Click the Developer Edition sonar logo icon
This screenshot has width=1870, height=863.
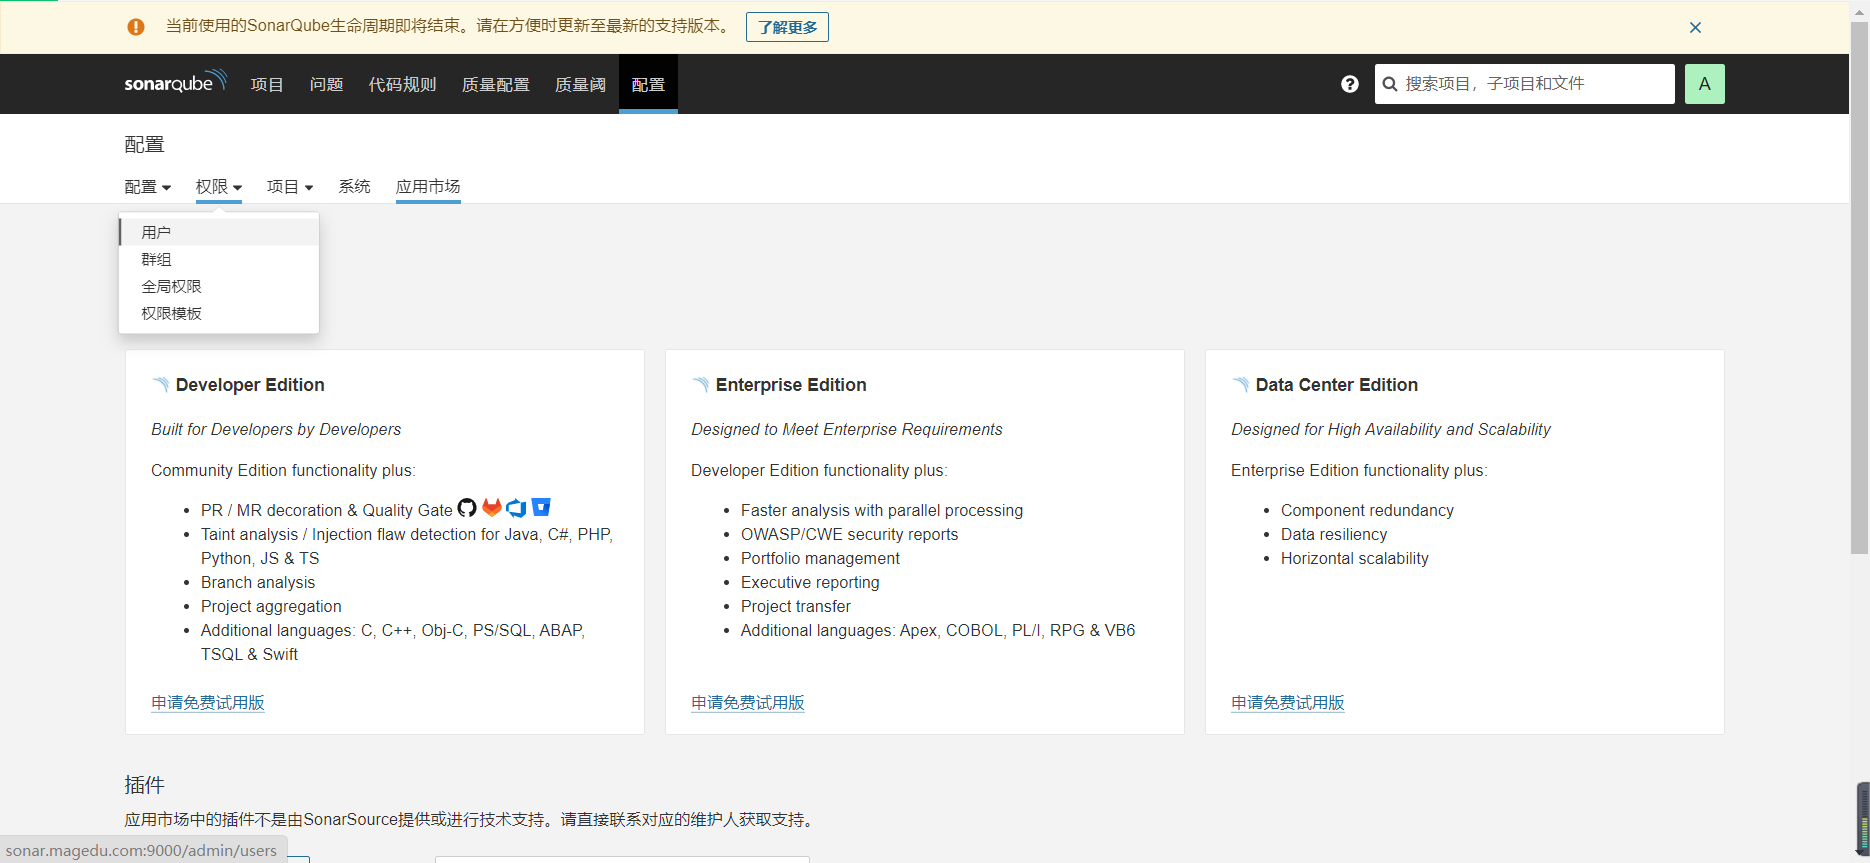[x=160, y=385]
